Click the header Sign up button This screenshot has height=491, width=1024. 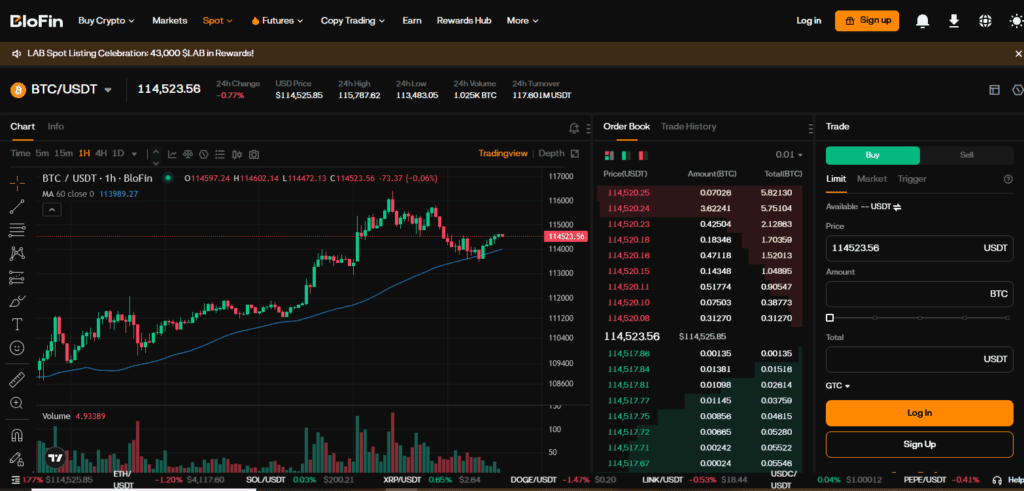click(867, 21)
